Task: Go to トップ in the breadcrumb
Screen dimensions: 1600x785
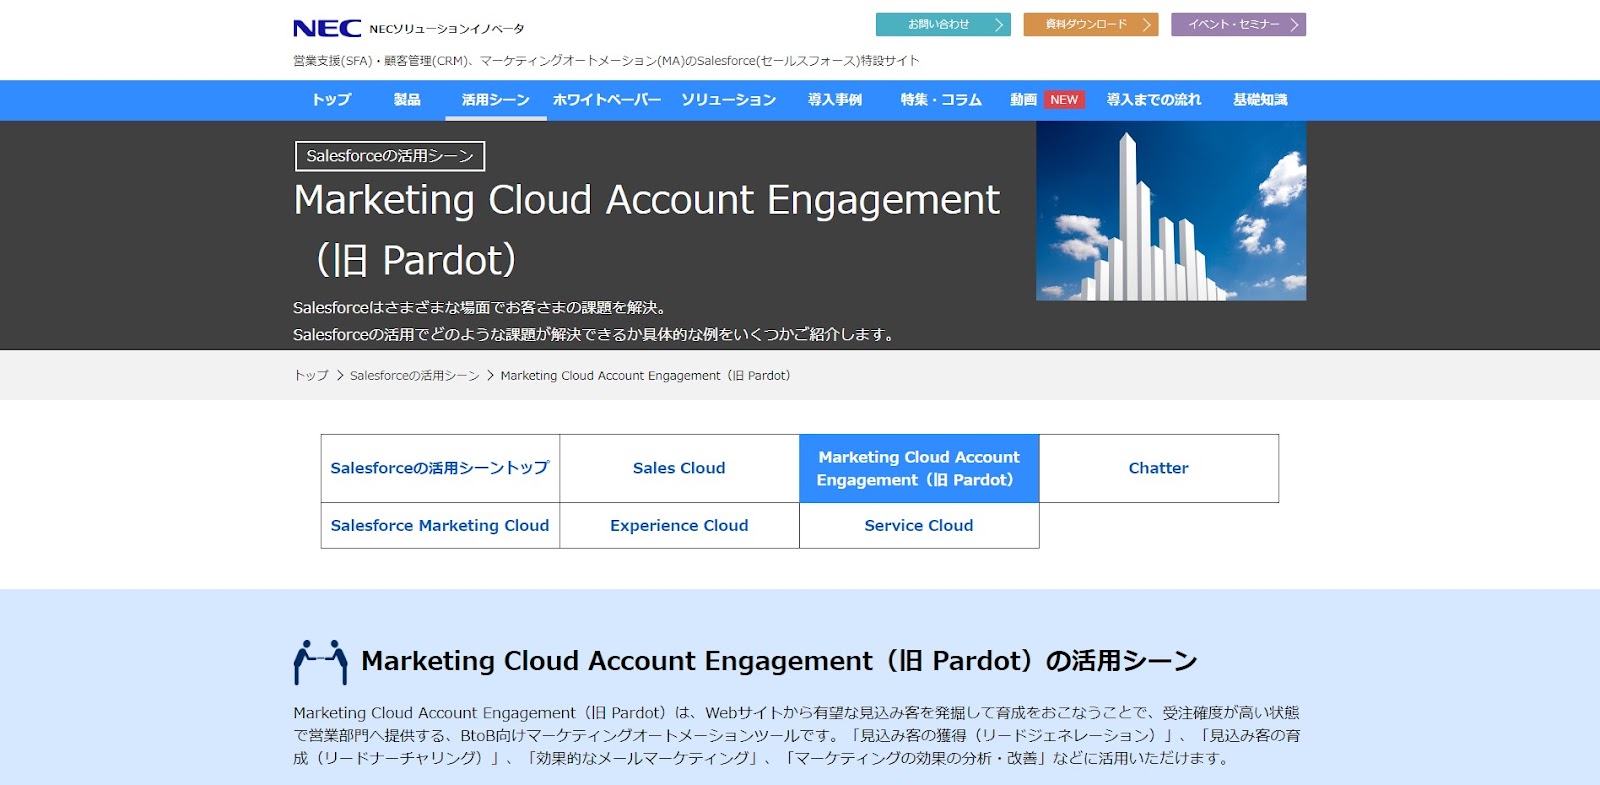Action: pos(311,376)
